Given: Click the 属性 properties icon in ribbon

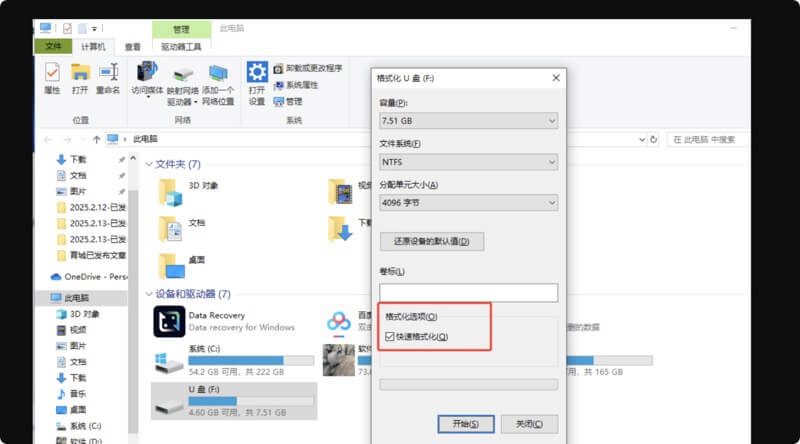Looking at the screenshot, I should tap(52, 73).
